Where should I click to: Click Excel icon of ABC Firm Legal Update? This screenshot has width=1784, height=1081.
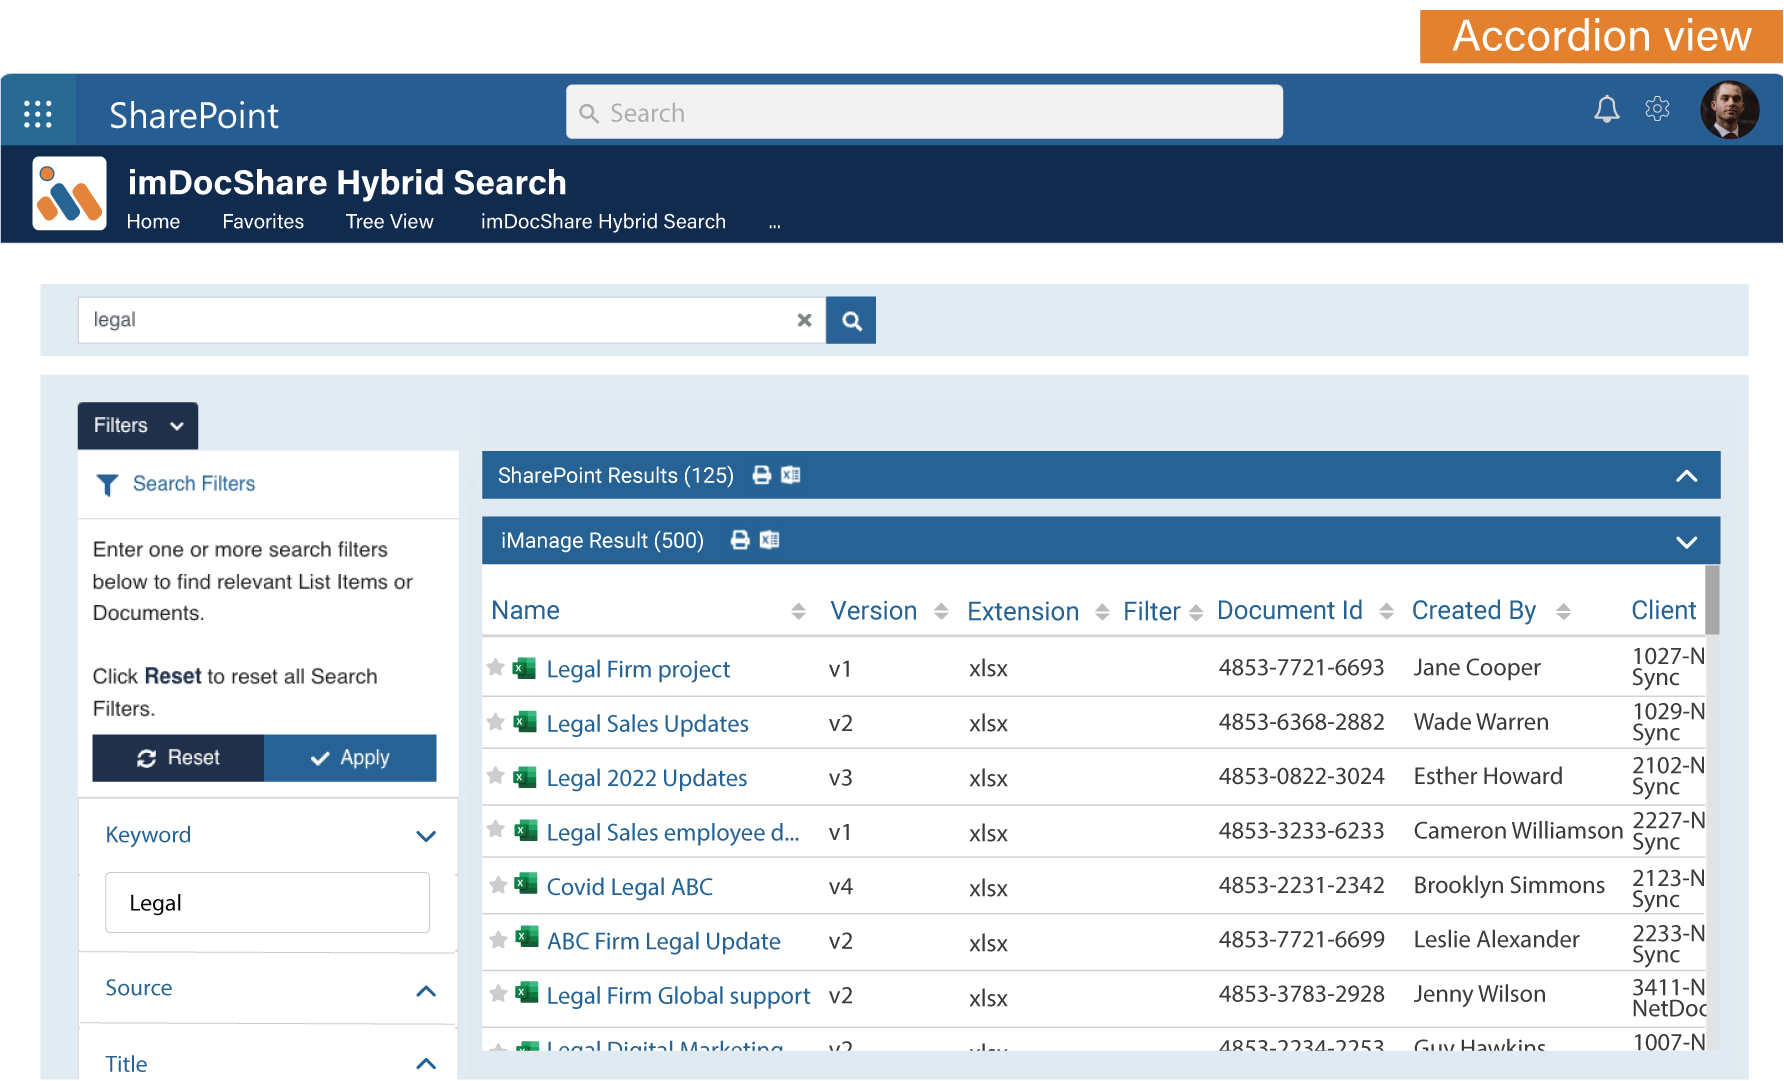coord(527,937)
